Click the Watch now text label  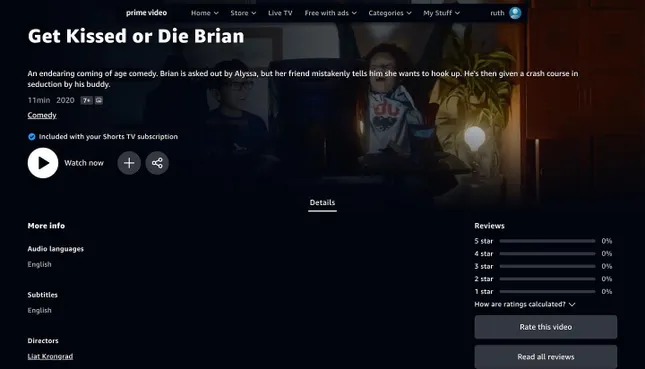tap(84, 163)
